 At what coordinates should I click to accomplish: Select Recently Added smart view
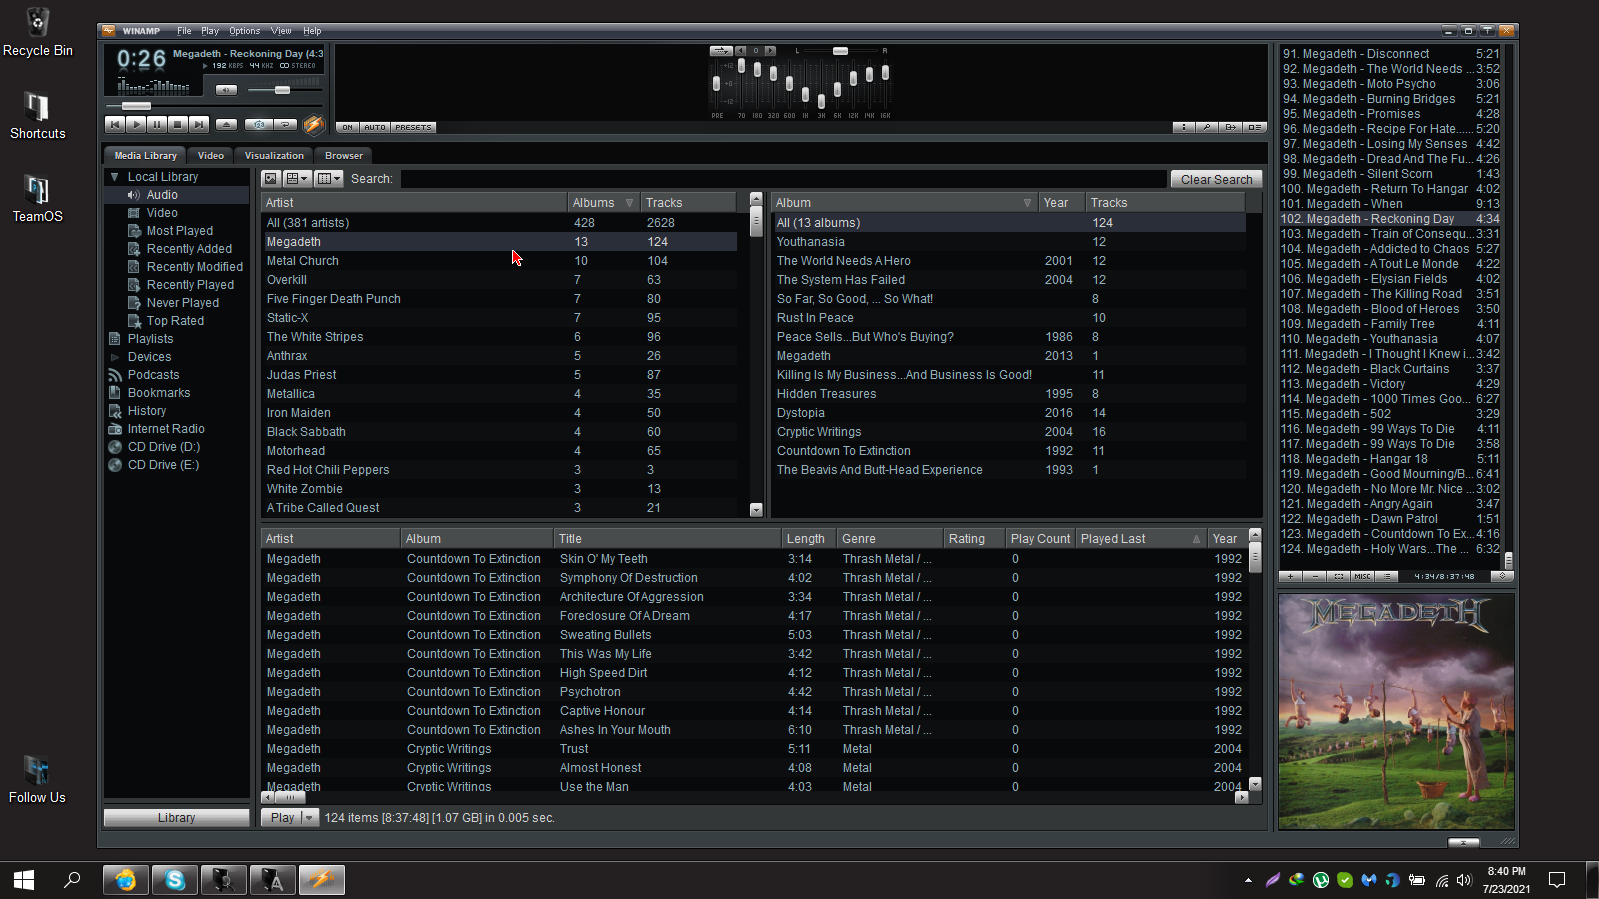pos(189,249)
